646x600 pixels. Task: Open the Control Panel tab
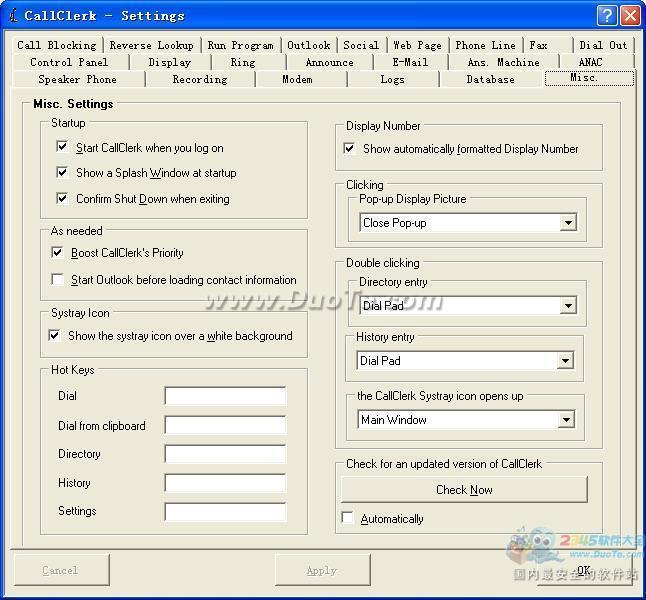[69, 62]
